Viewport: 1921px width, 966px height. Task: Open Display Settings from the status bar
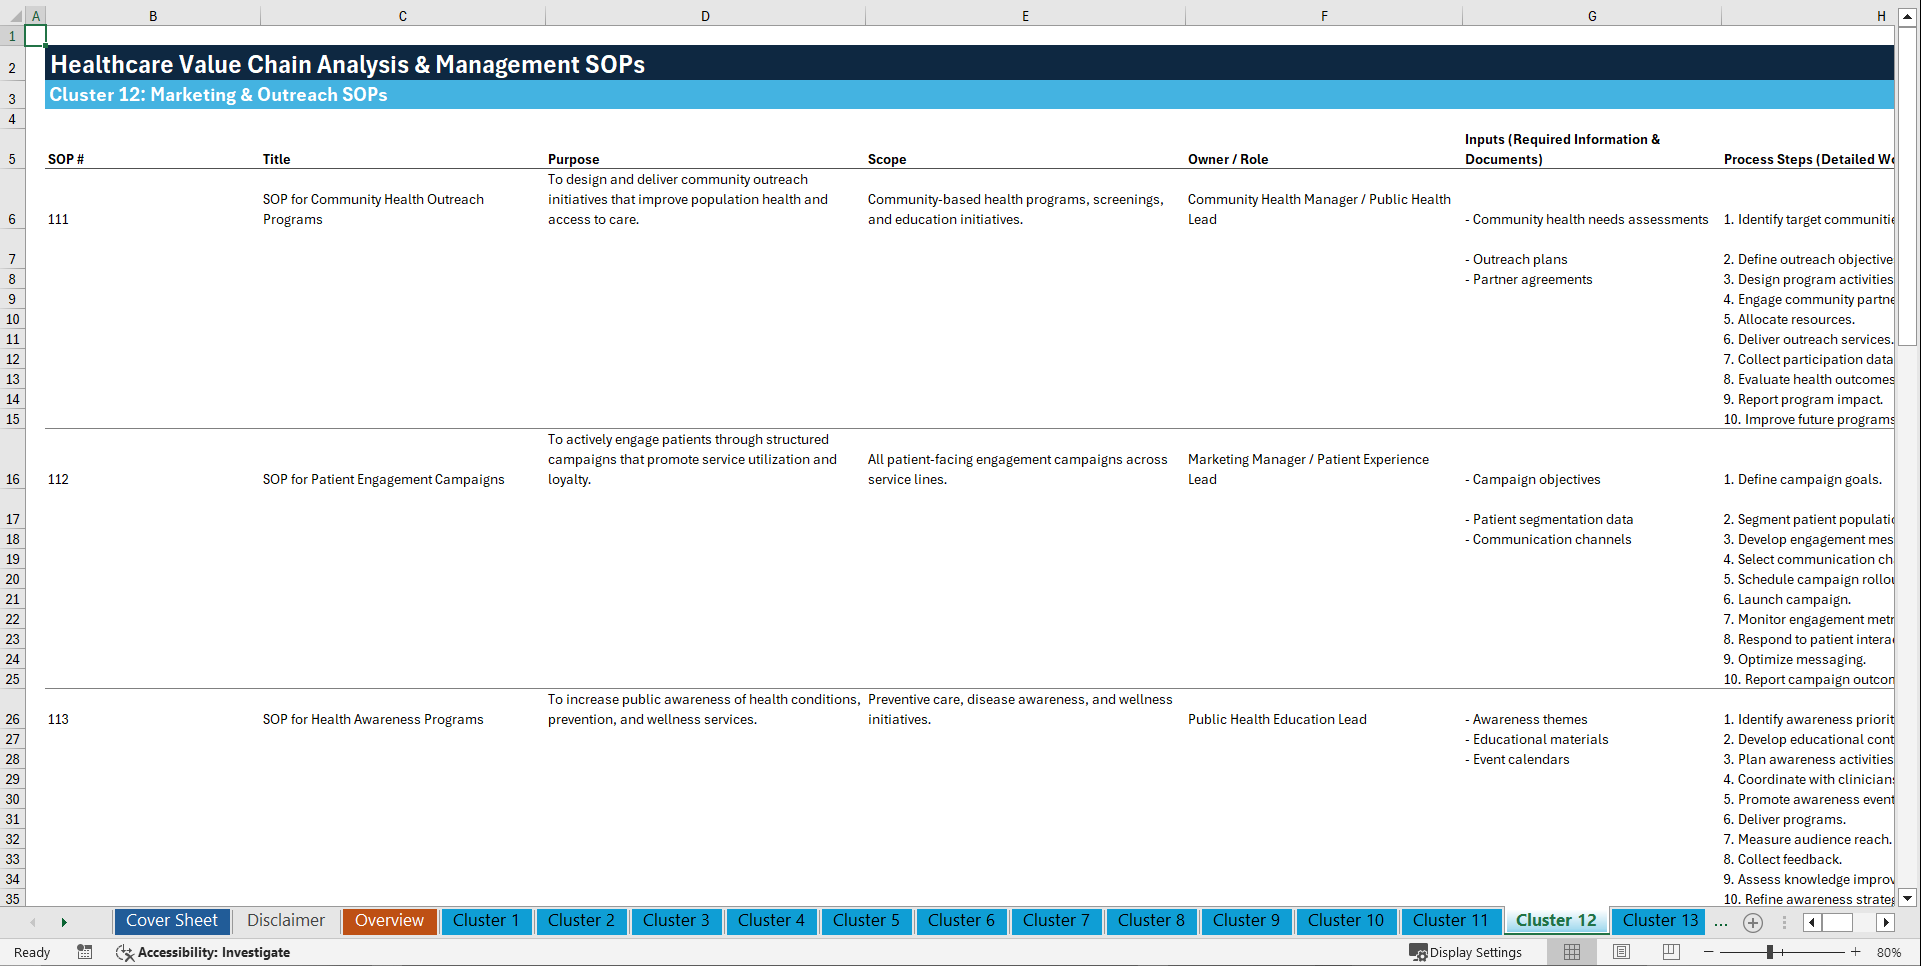coord(1466,952)
